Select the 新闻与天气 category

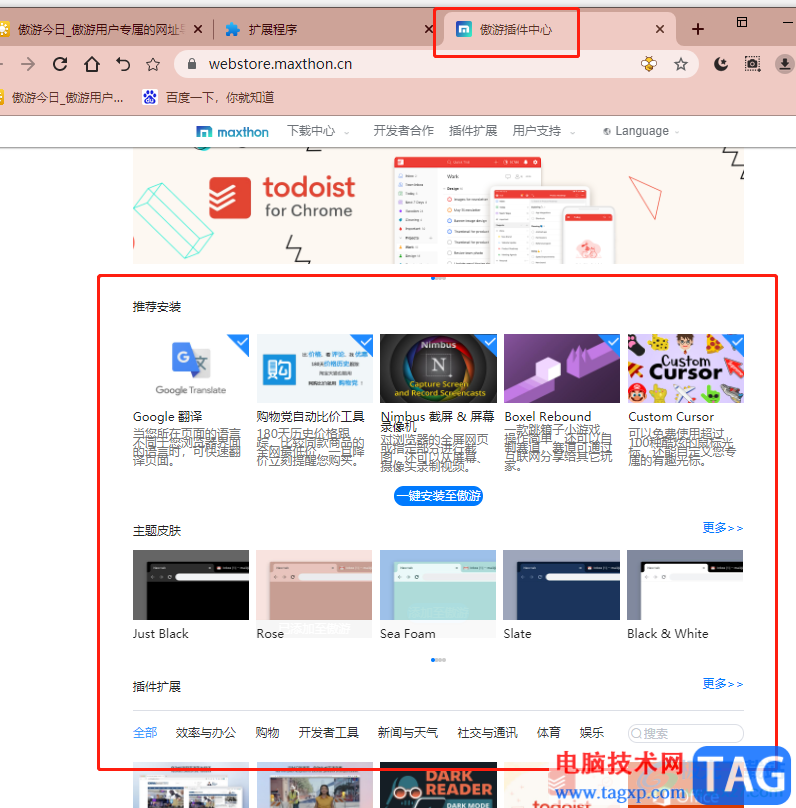pos(408,733)
